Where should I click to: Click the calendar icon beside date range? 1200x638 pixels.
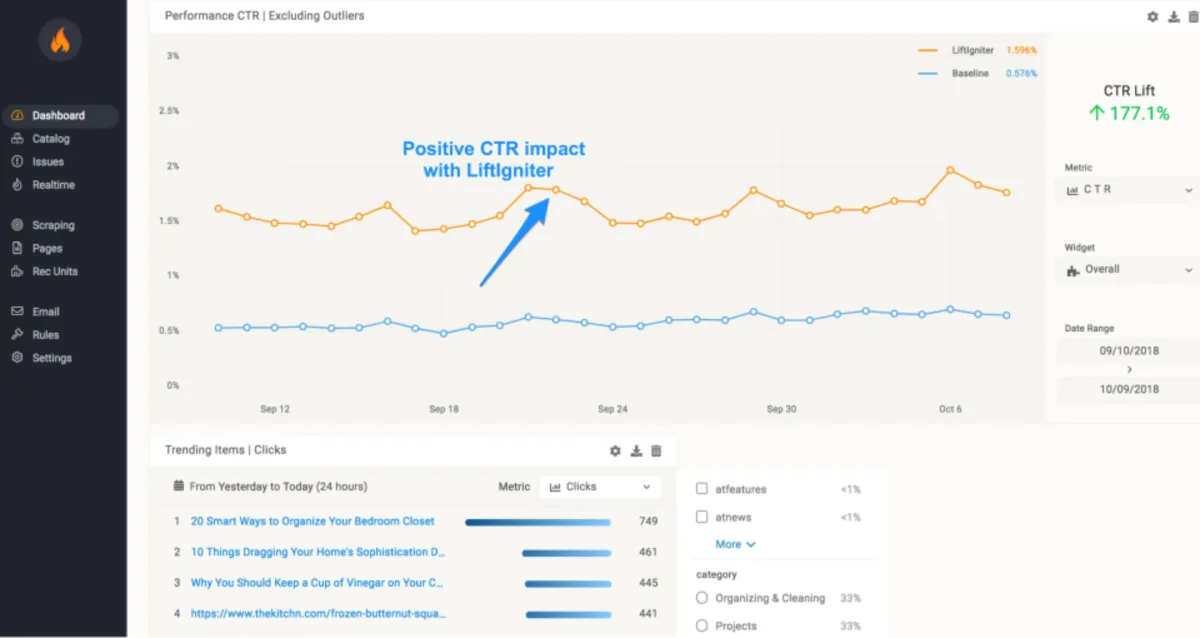tap(178, 487)
